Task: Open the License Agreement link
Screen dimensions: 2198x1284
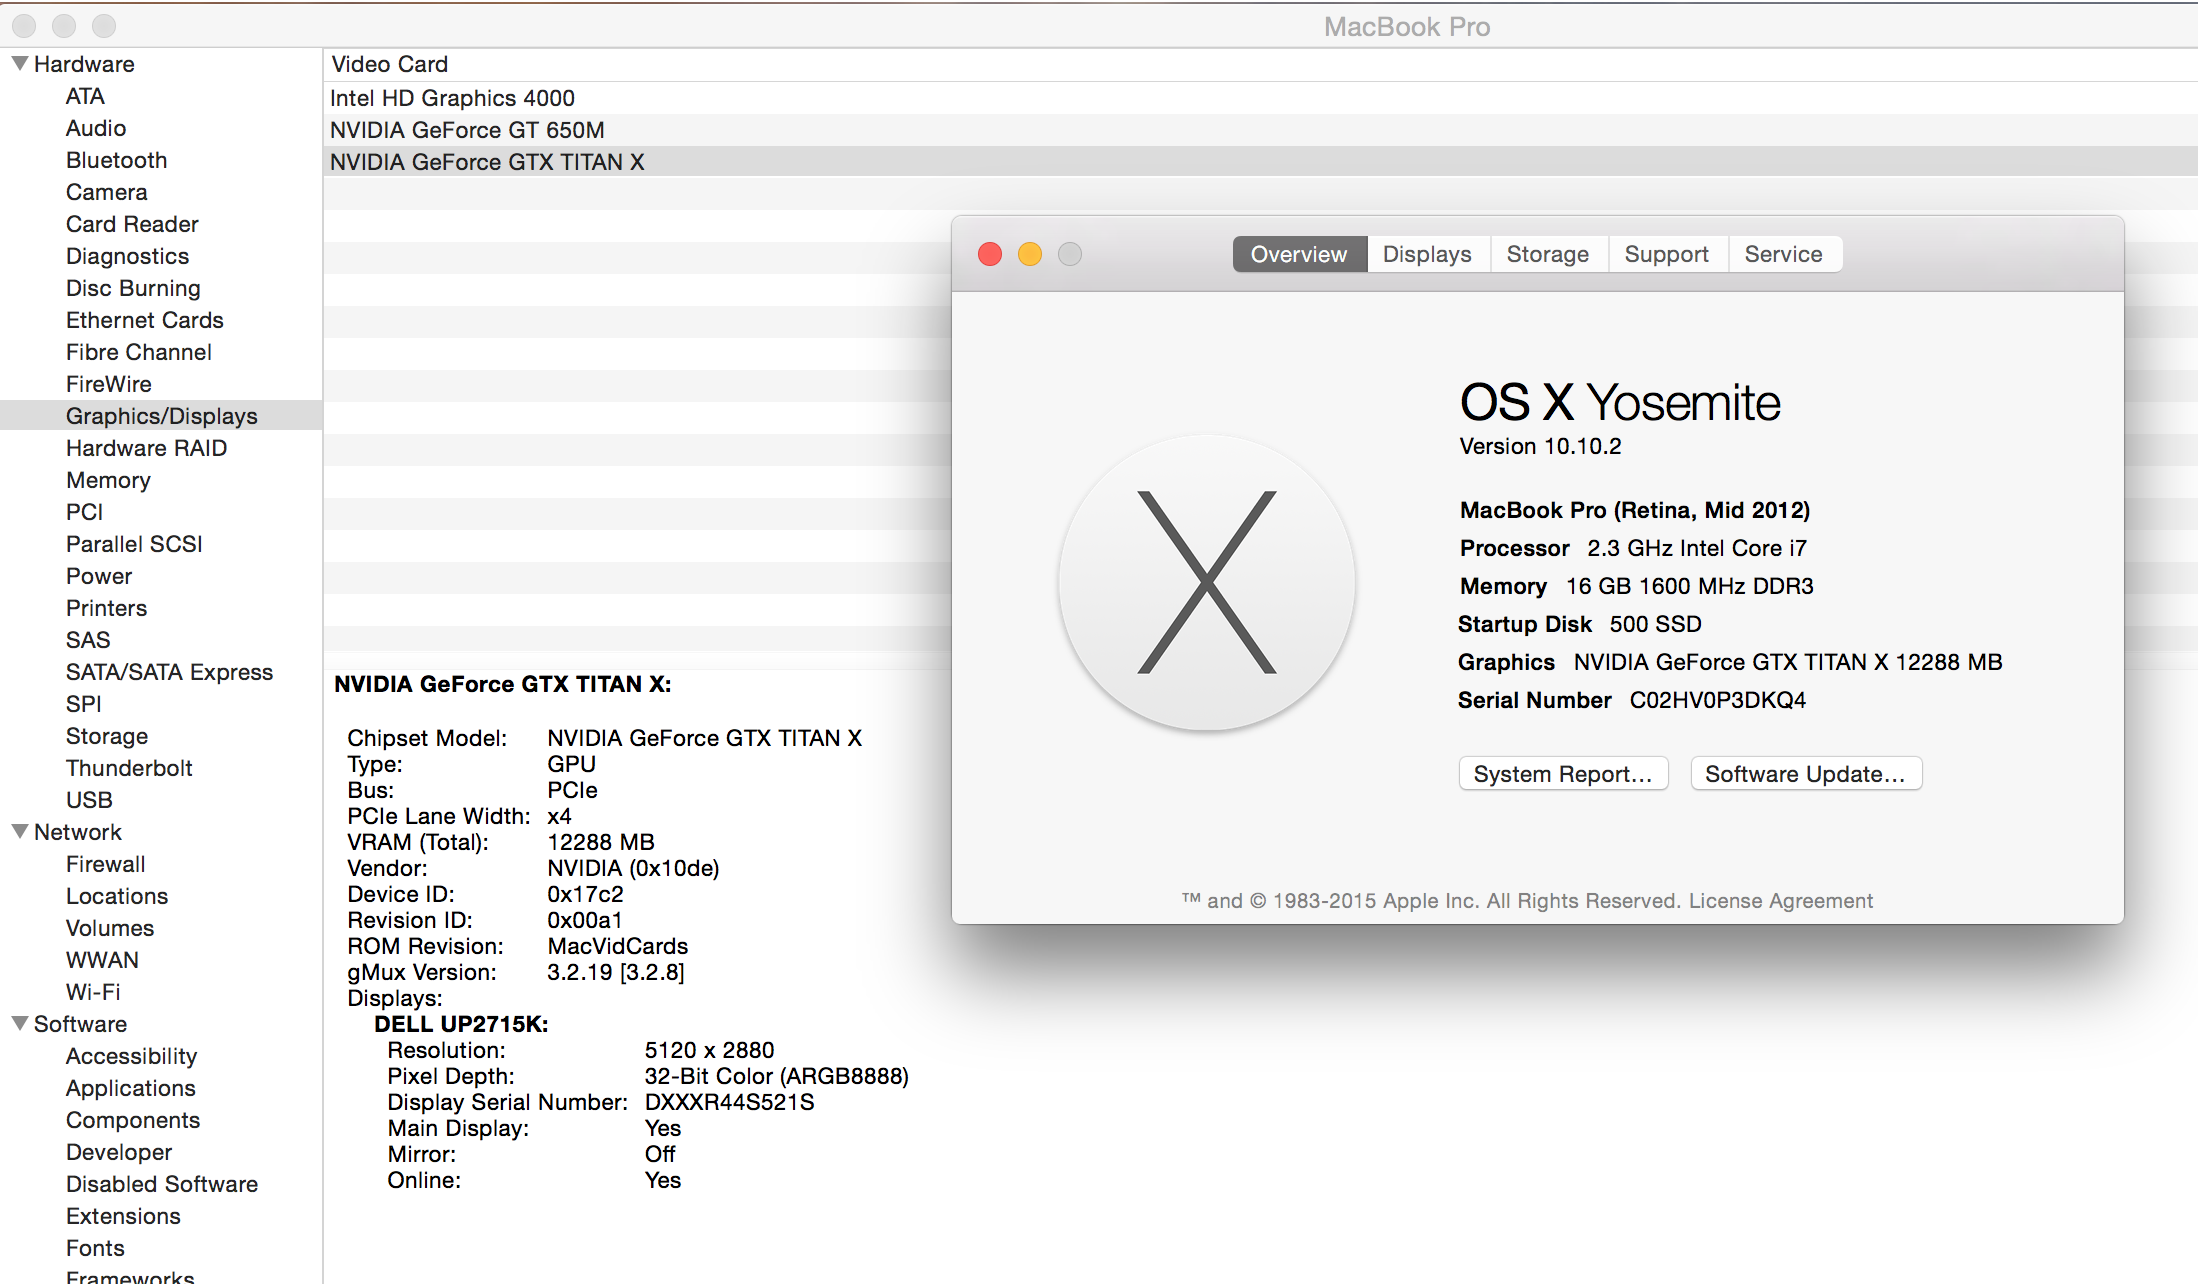Action: pyautogui.click(x=1780, y=900)
